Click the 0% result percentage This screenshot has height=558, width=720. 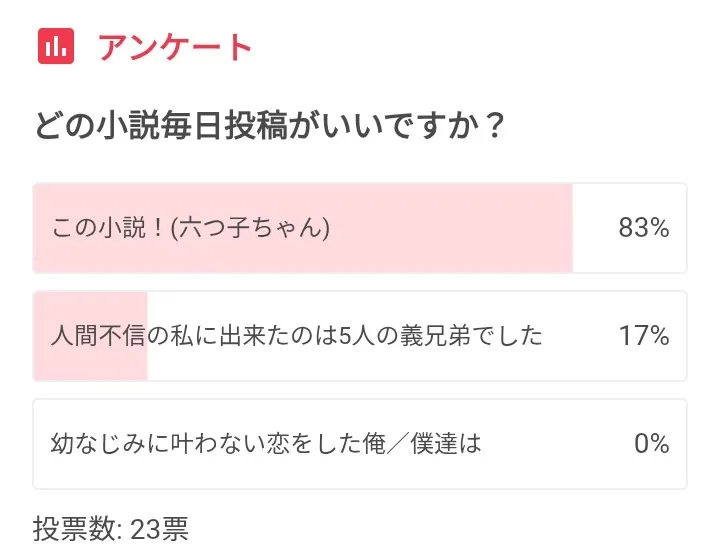651,443
